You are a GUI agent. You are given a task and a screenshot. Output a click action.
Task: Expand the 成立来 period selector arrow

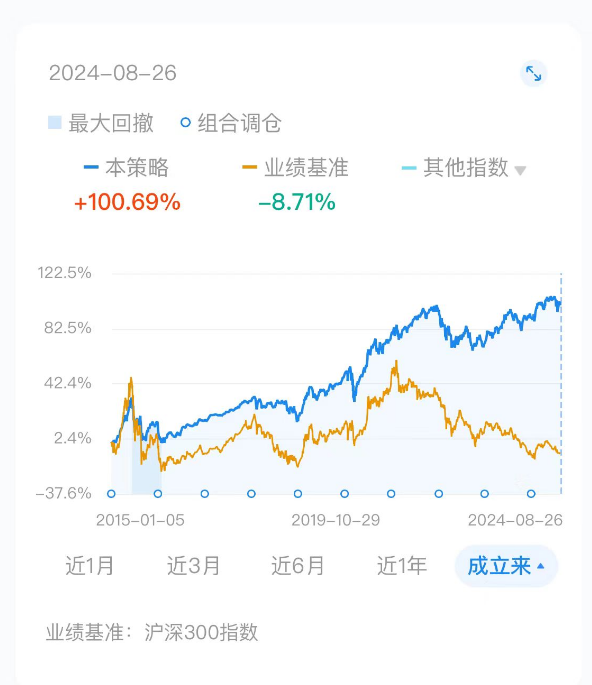(540, 566)
